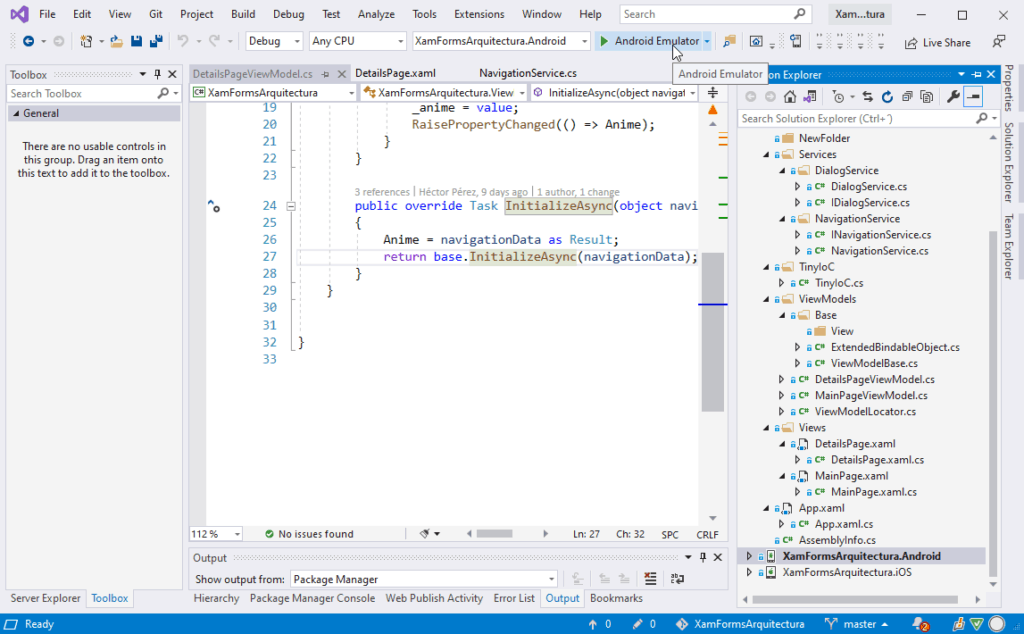Click the editor horizontal scrollbar thumb
Image resolution: width=1024 pixels, height=634 pixels.
tap(494, 533)
